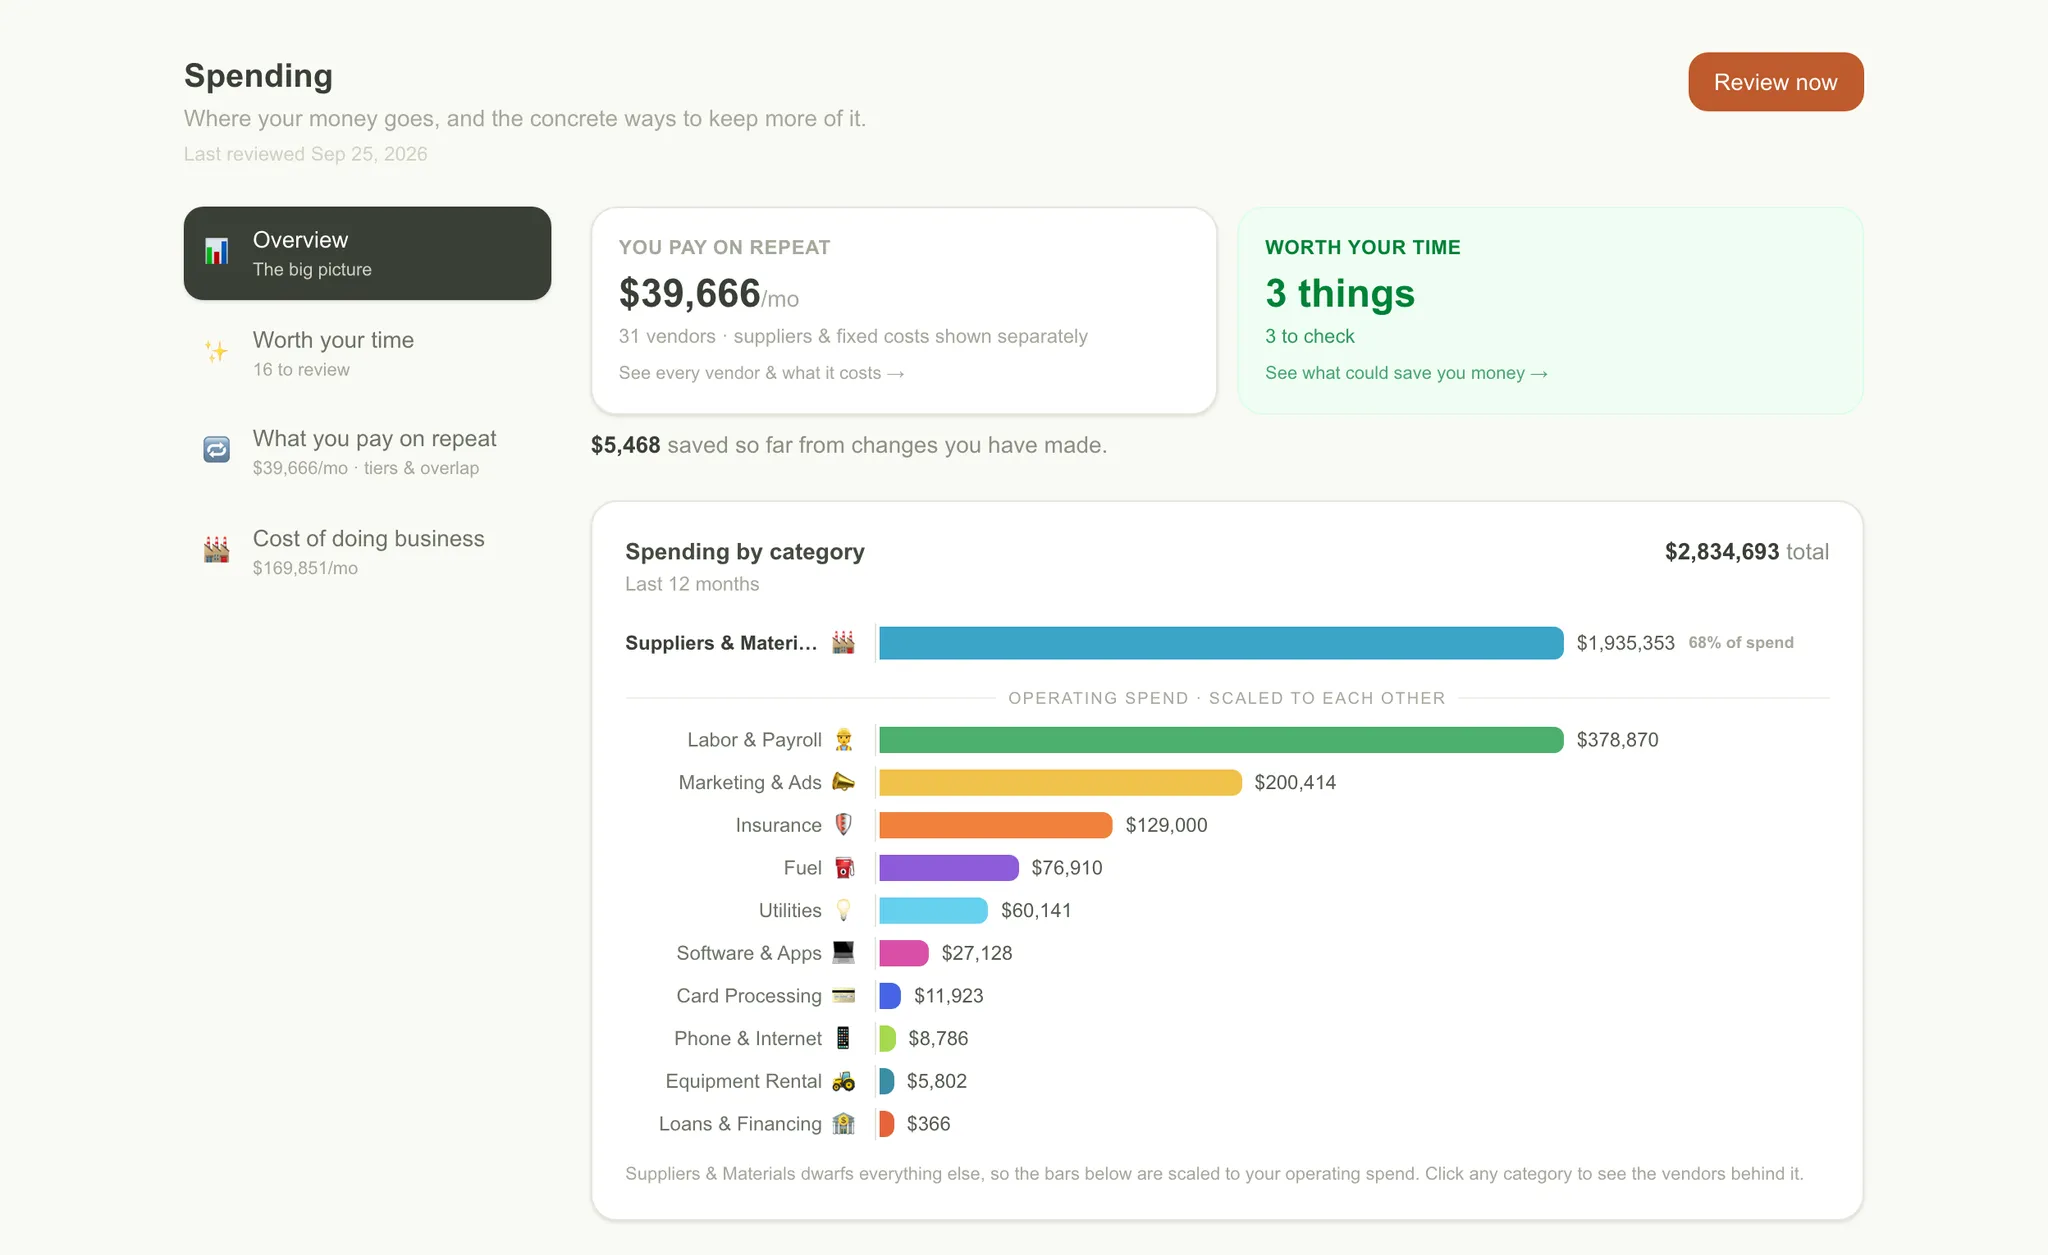The height and width of the screenshot is (1255, 2048).
Task: Click the green Labor & Payroll bar
Action: (1221, 740)
